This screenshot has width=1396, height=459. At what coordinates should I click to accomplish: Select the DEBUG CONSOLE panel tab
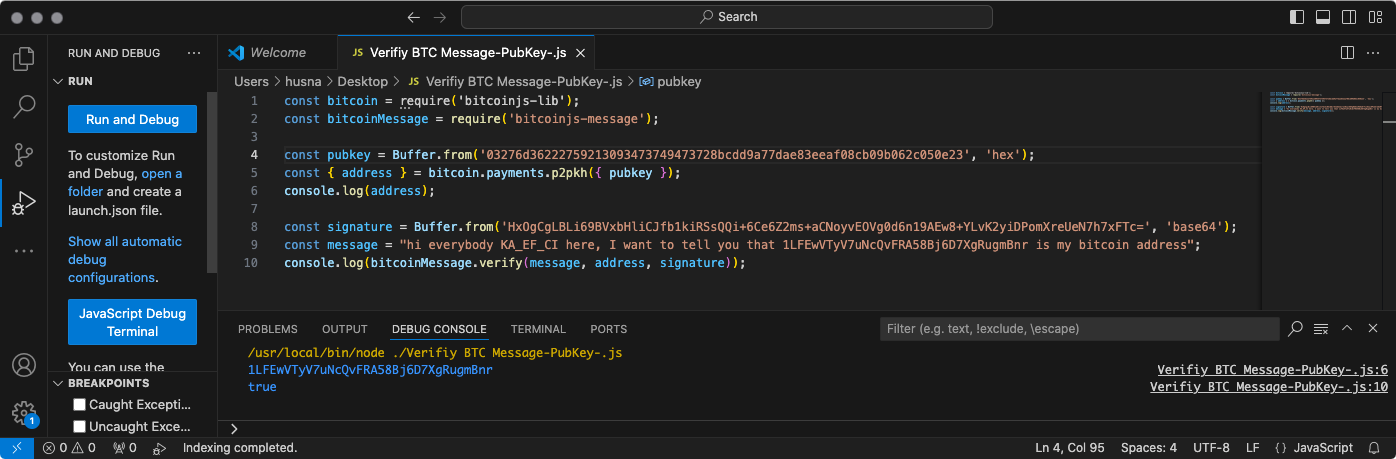pos(439,329)
